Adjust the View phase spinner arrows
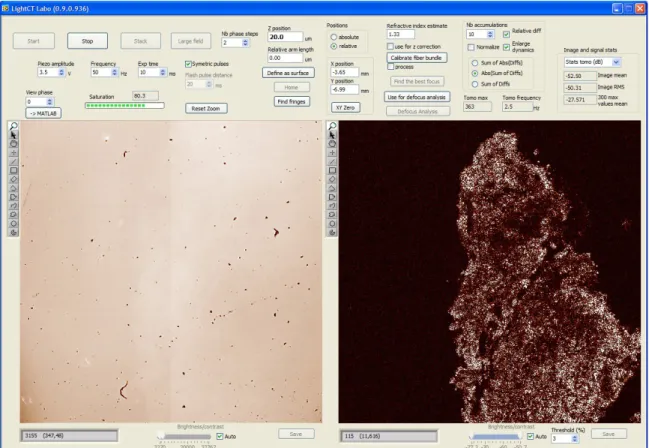The image size is (649, 448). [50, 101]
